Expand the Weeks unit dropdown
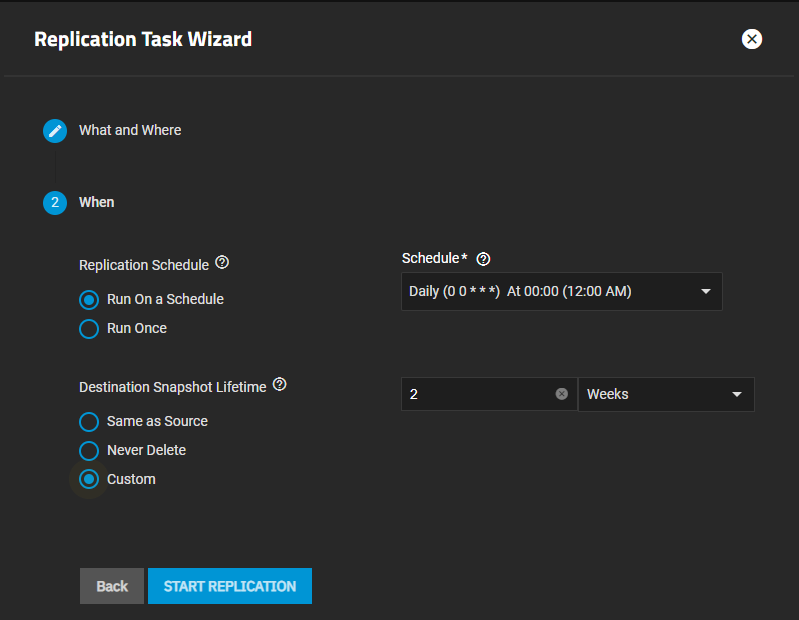Viewport: 799px width, 620px height. pyautogui.click(x=666, y=394)
